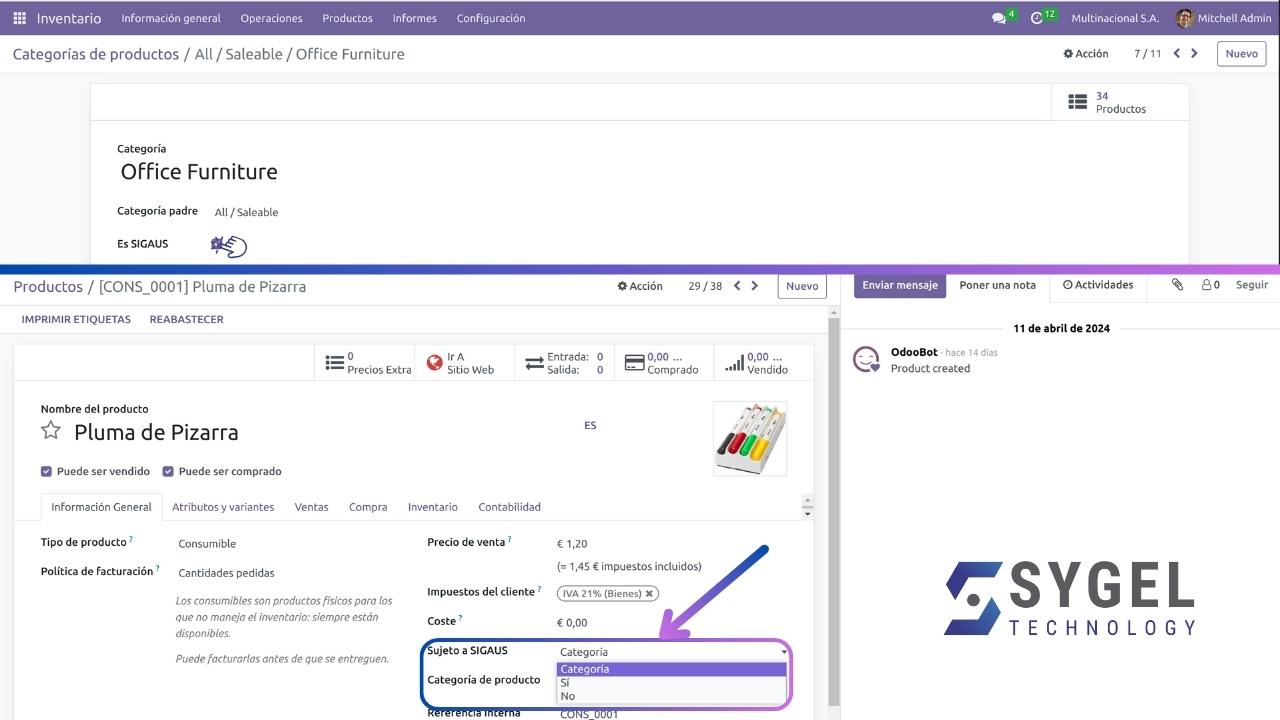
Task: Switch to Inventario tab
Action: click(432, 507)
